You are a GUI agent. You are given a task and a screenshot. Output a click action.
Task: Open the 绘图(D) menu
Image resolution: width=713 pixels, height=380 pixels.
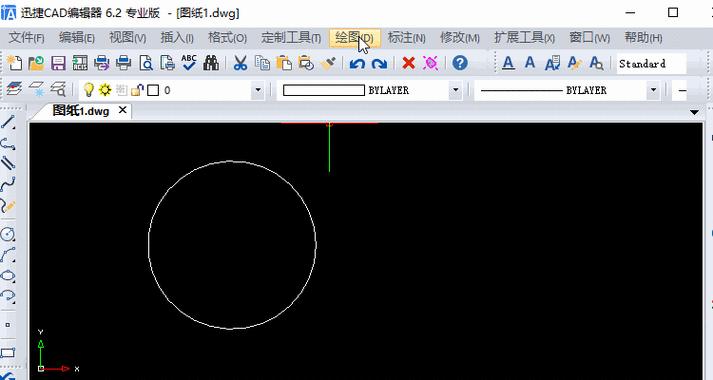coord(354,38)
